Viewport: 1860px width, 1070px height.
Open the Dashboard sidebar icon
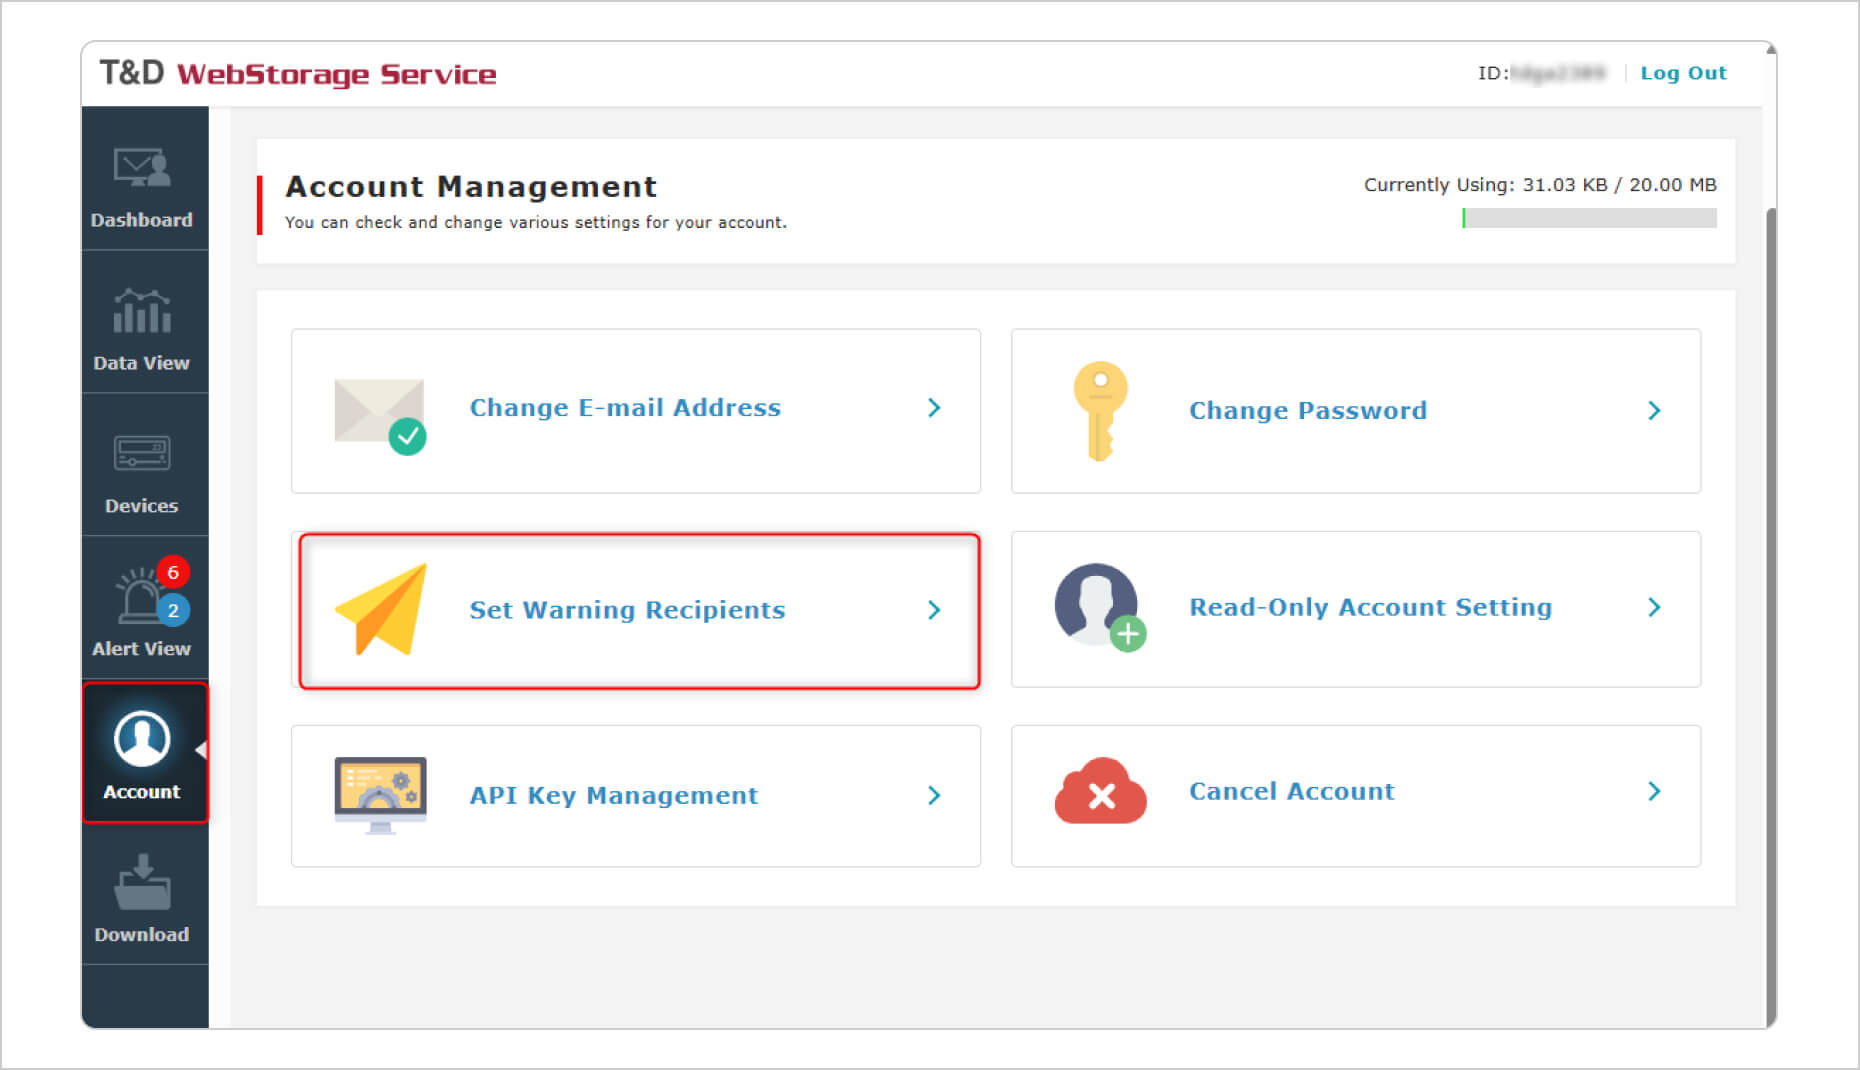click(142, 168)
